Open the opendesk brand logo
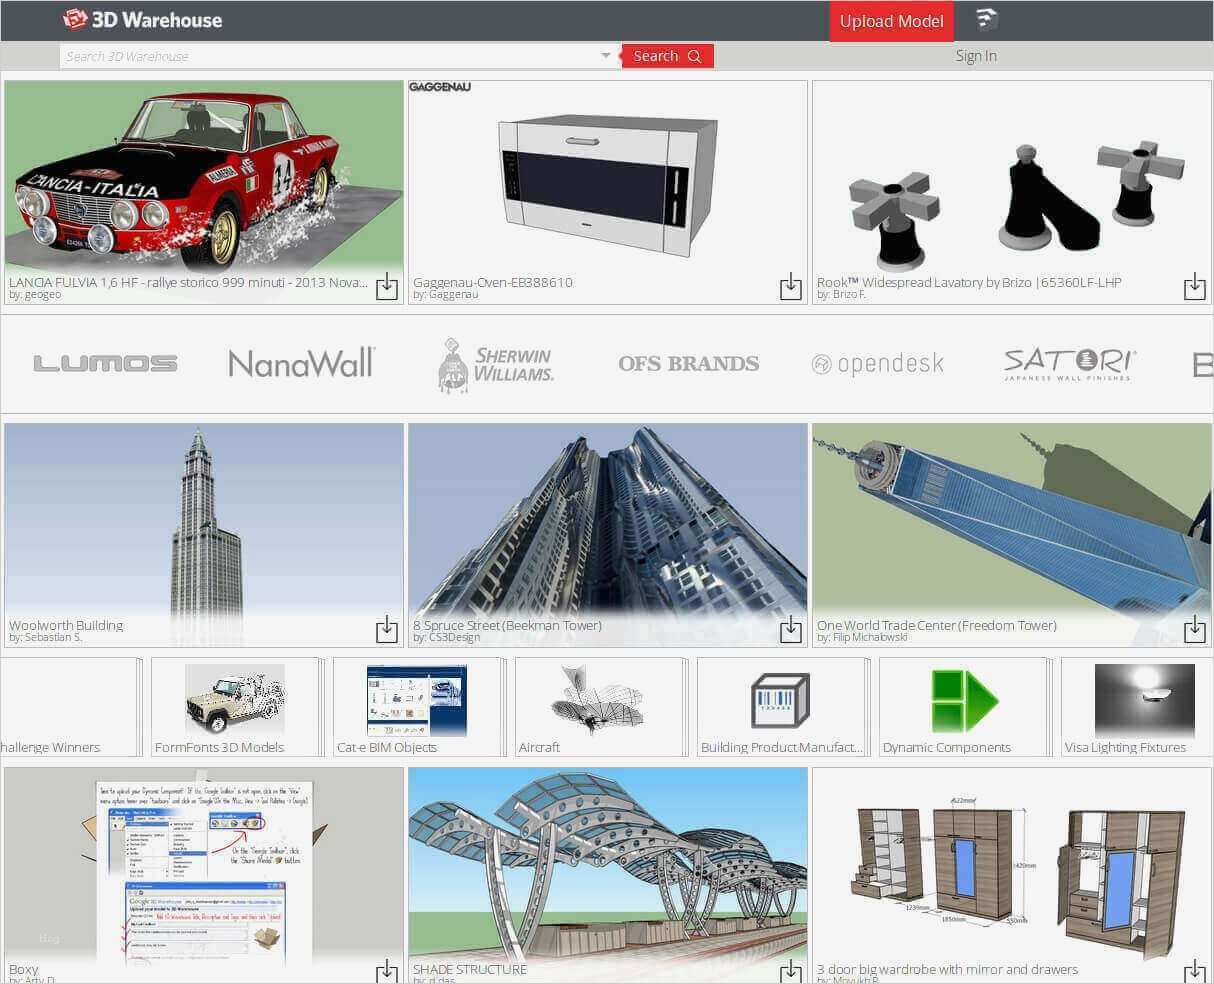The width and height of the screenshot is (1214, 984). (x=878, y=364)
